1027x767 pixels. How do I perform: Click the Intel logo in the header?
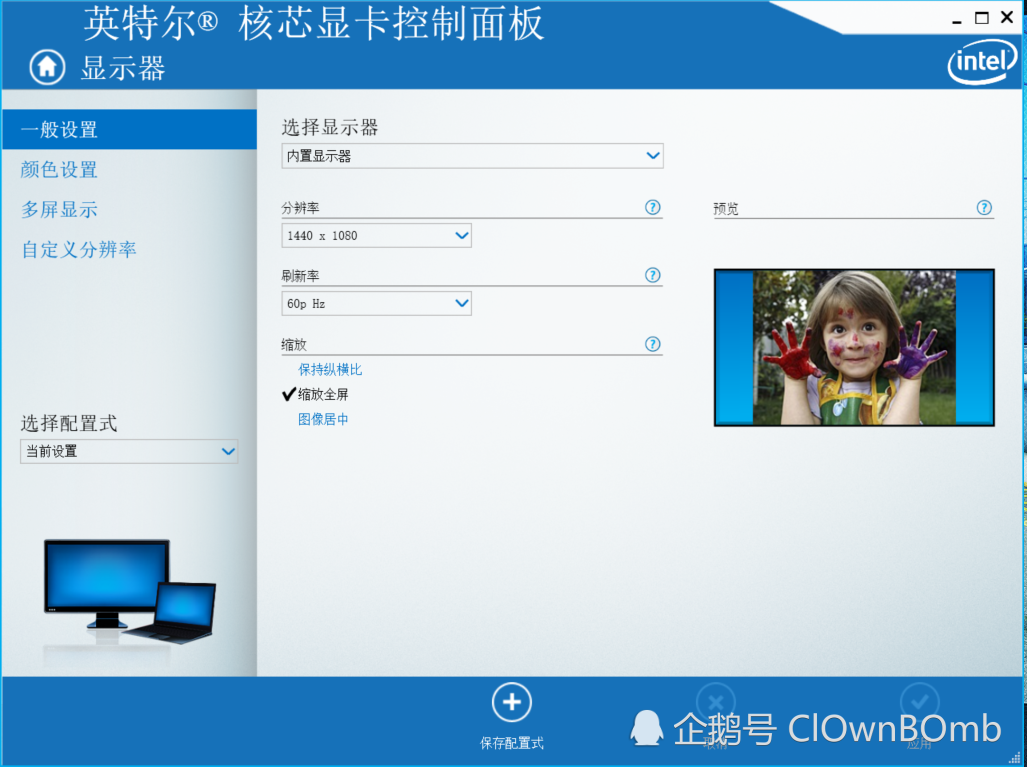980,64
